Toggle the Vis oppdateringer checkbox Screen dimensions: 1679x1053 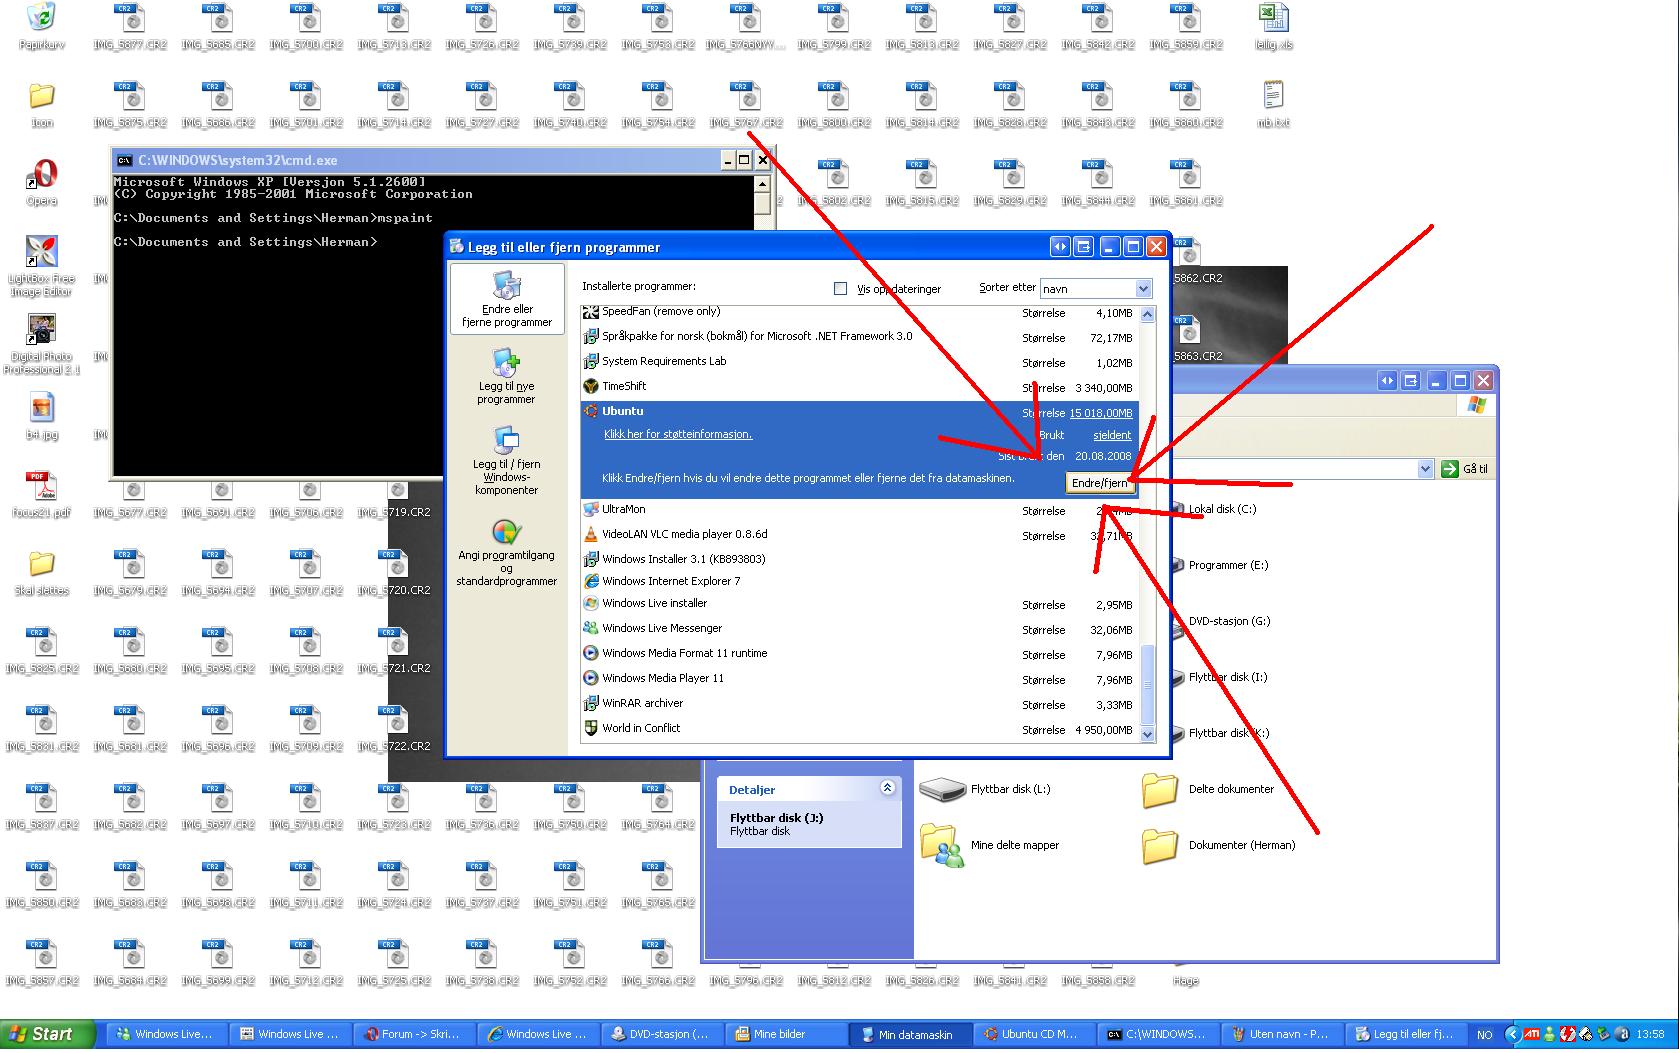(x=840, y=289)
